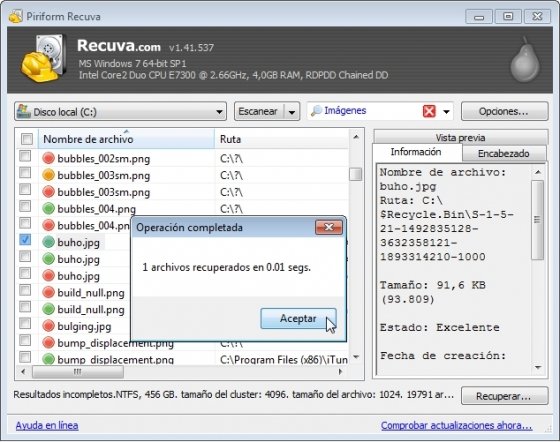Screen dimensions: 560x442
Task: Click the Escanear button
Action: [x=259, y=111]
